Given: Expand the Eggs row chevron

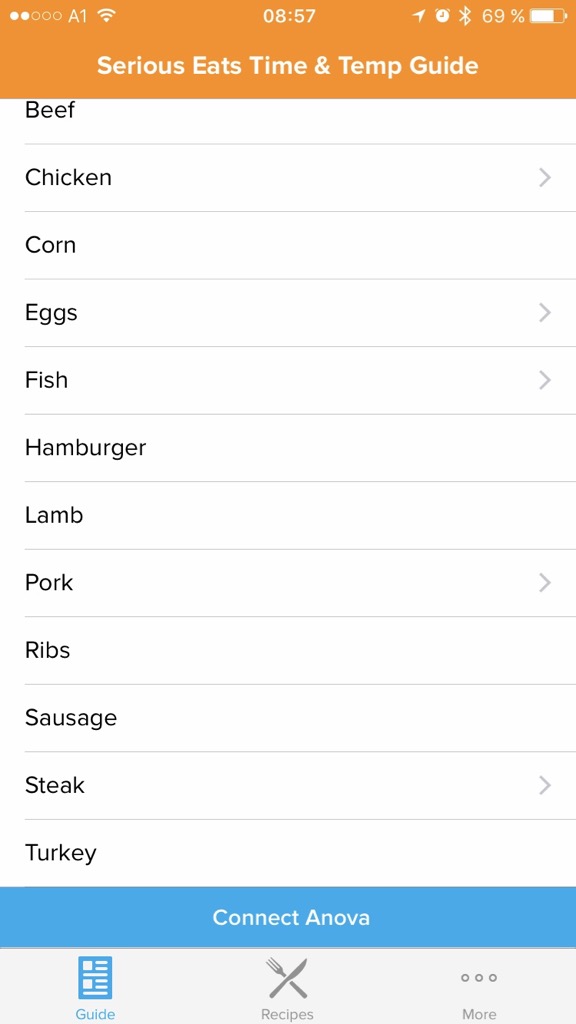Looking at the screenshot, I should click(545, 313).
